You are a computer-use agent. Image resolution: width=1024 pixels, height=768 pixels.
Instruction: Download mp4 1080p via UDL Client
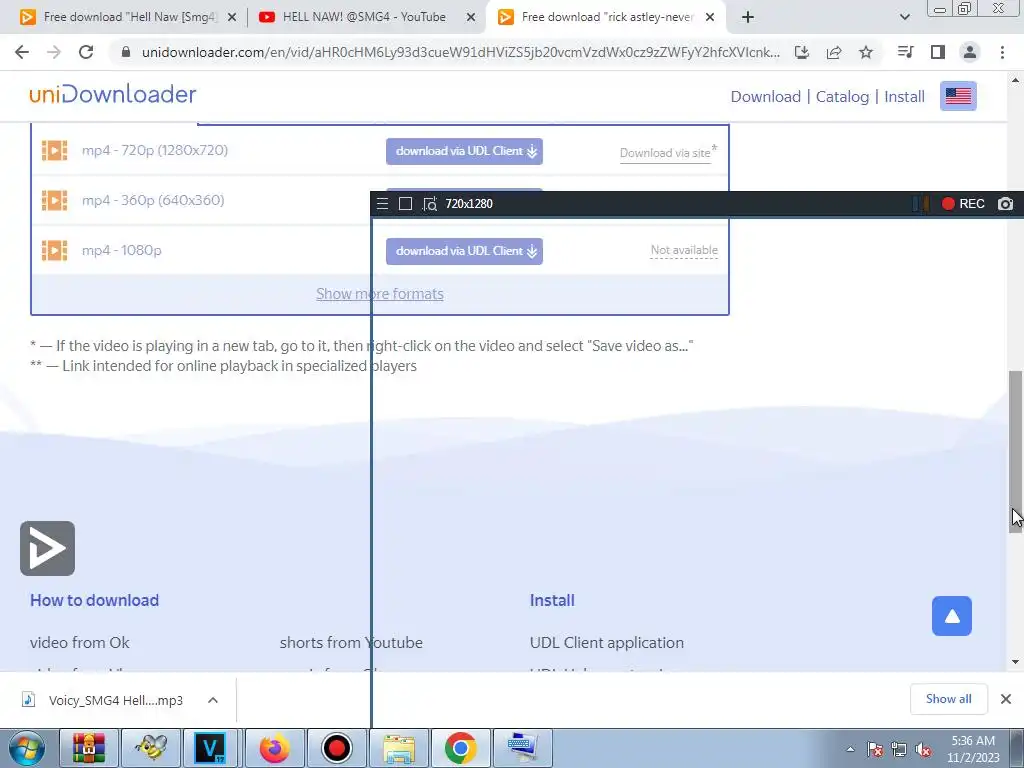464,251
